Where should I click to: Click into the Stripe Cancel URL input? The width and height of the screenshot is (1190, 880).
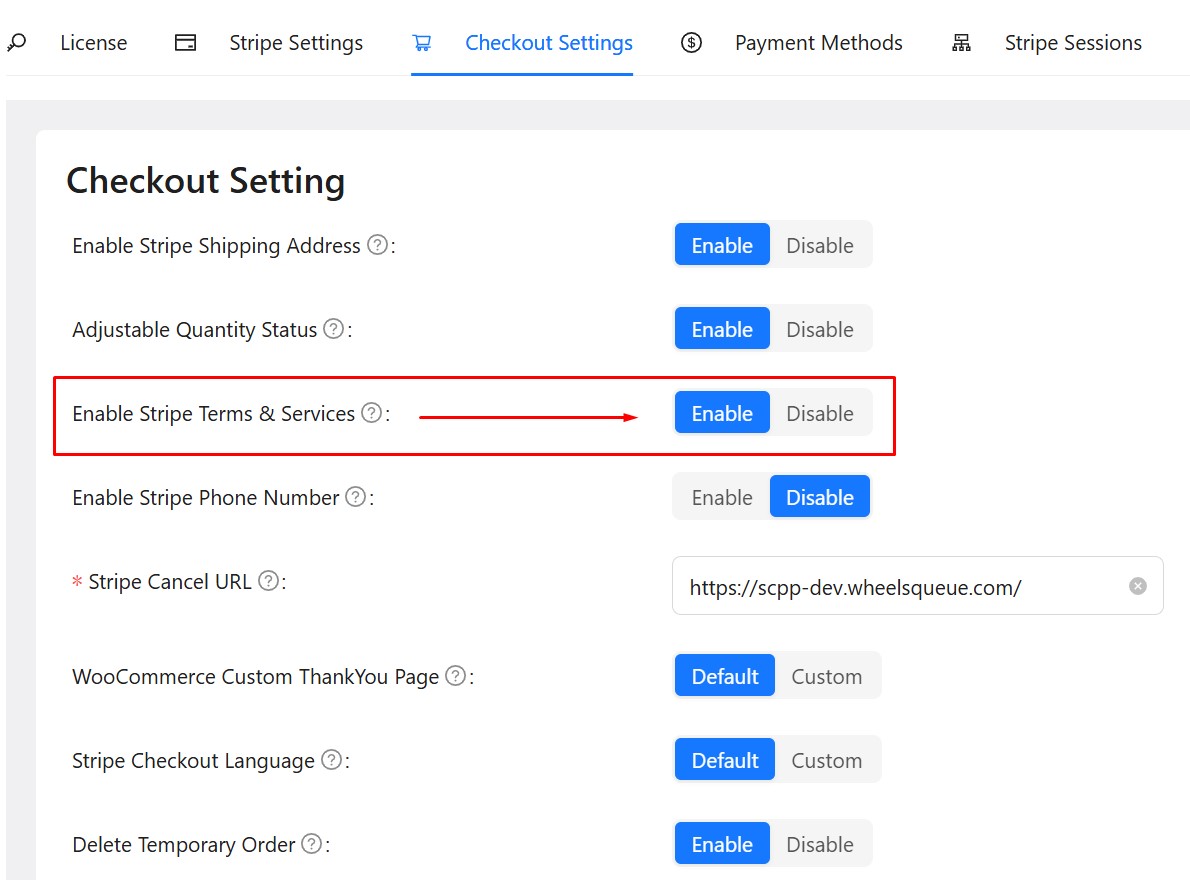tap(900, 587)
